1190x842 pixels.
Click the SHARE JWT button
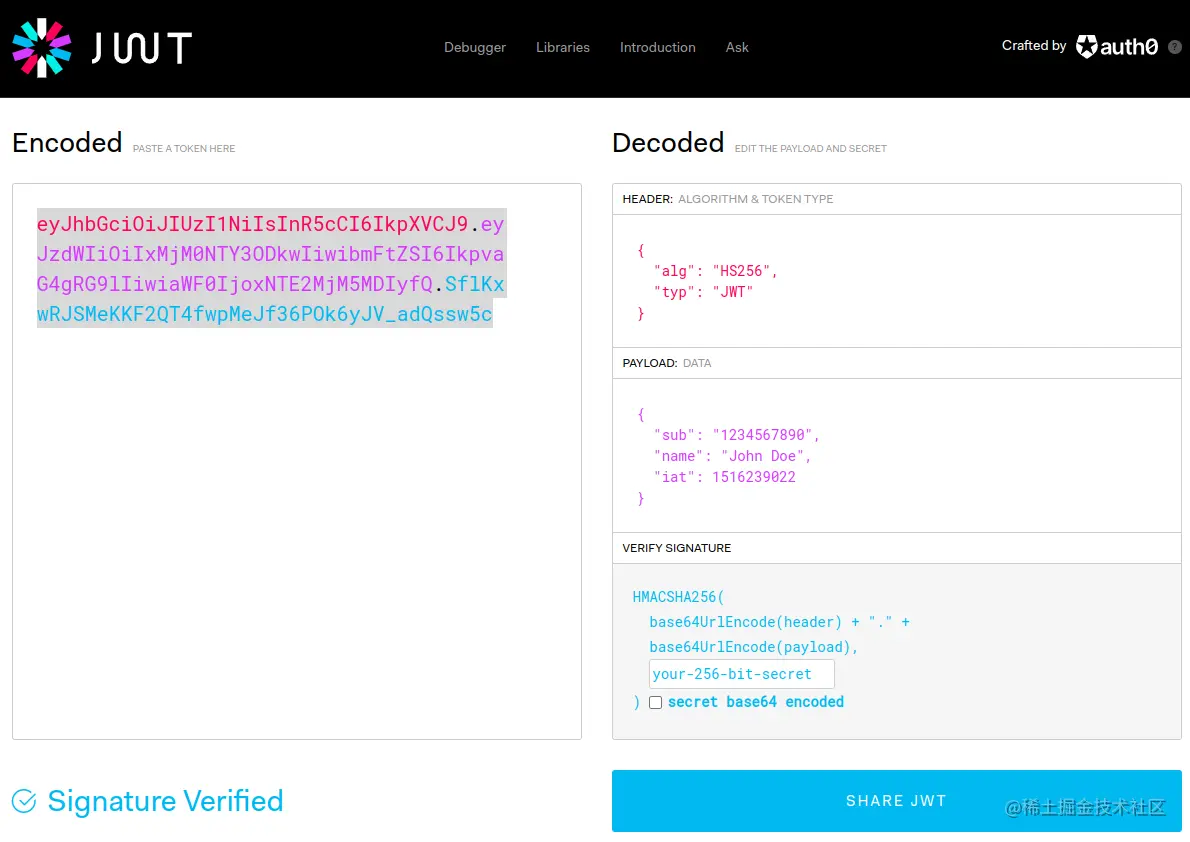pos(896,800)
